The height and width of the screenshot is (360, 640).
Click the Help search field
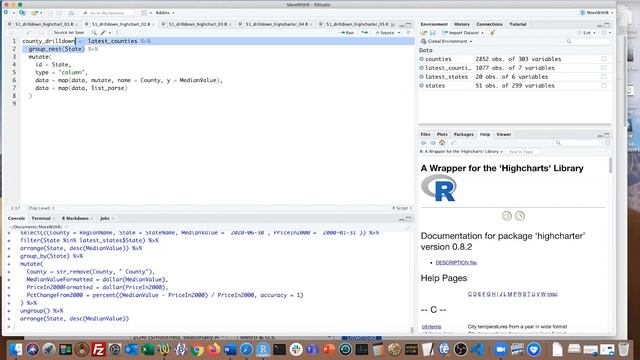(x=578, y=143)
